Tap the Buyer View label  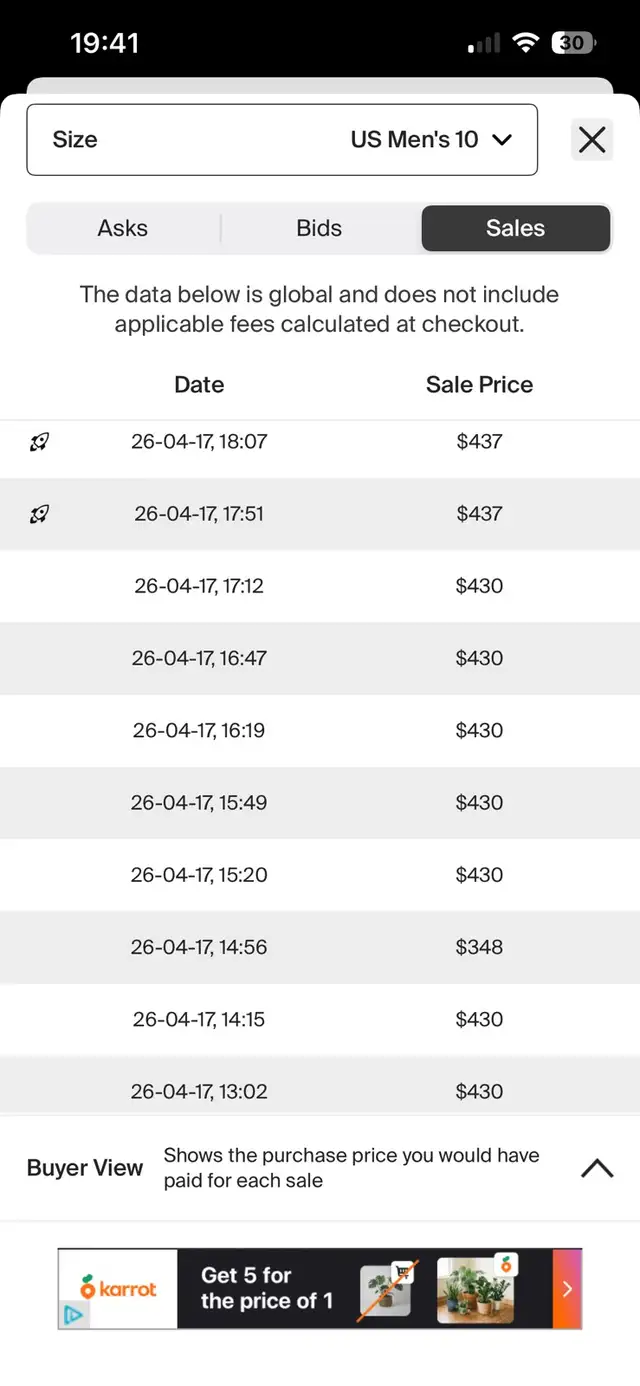click(85, 1168)
